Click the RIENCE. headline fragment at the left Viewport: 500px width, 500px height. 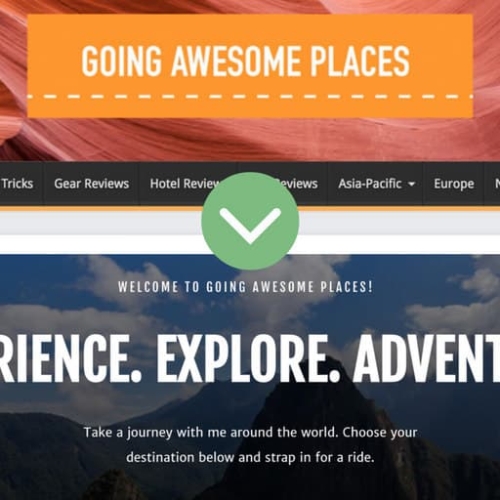pos(70,358)
